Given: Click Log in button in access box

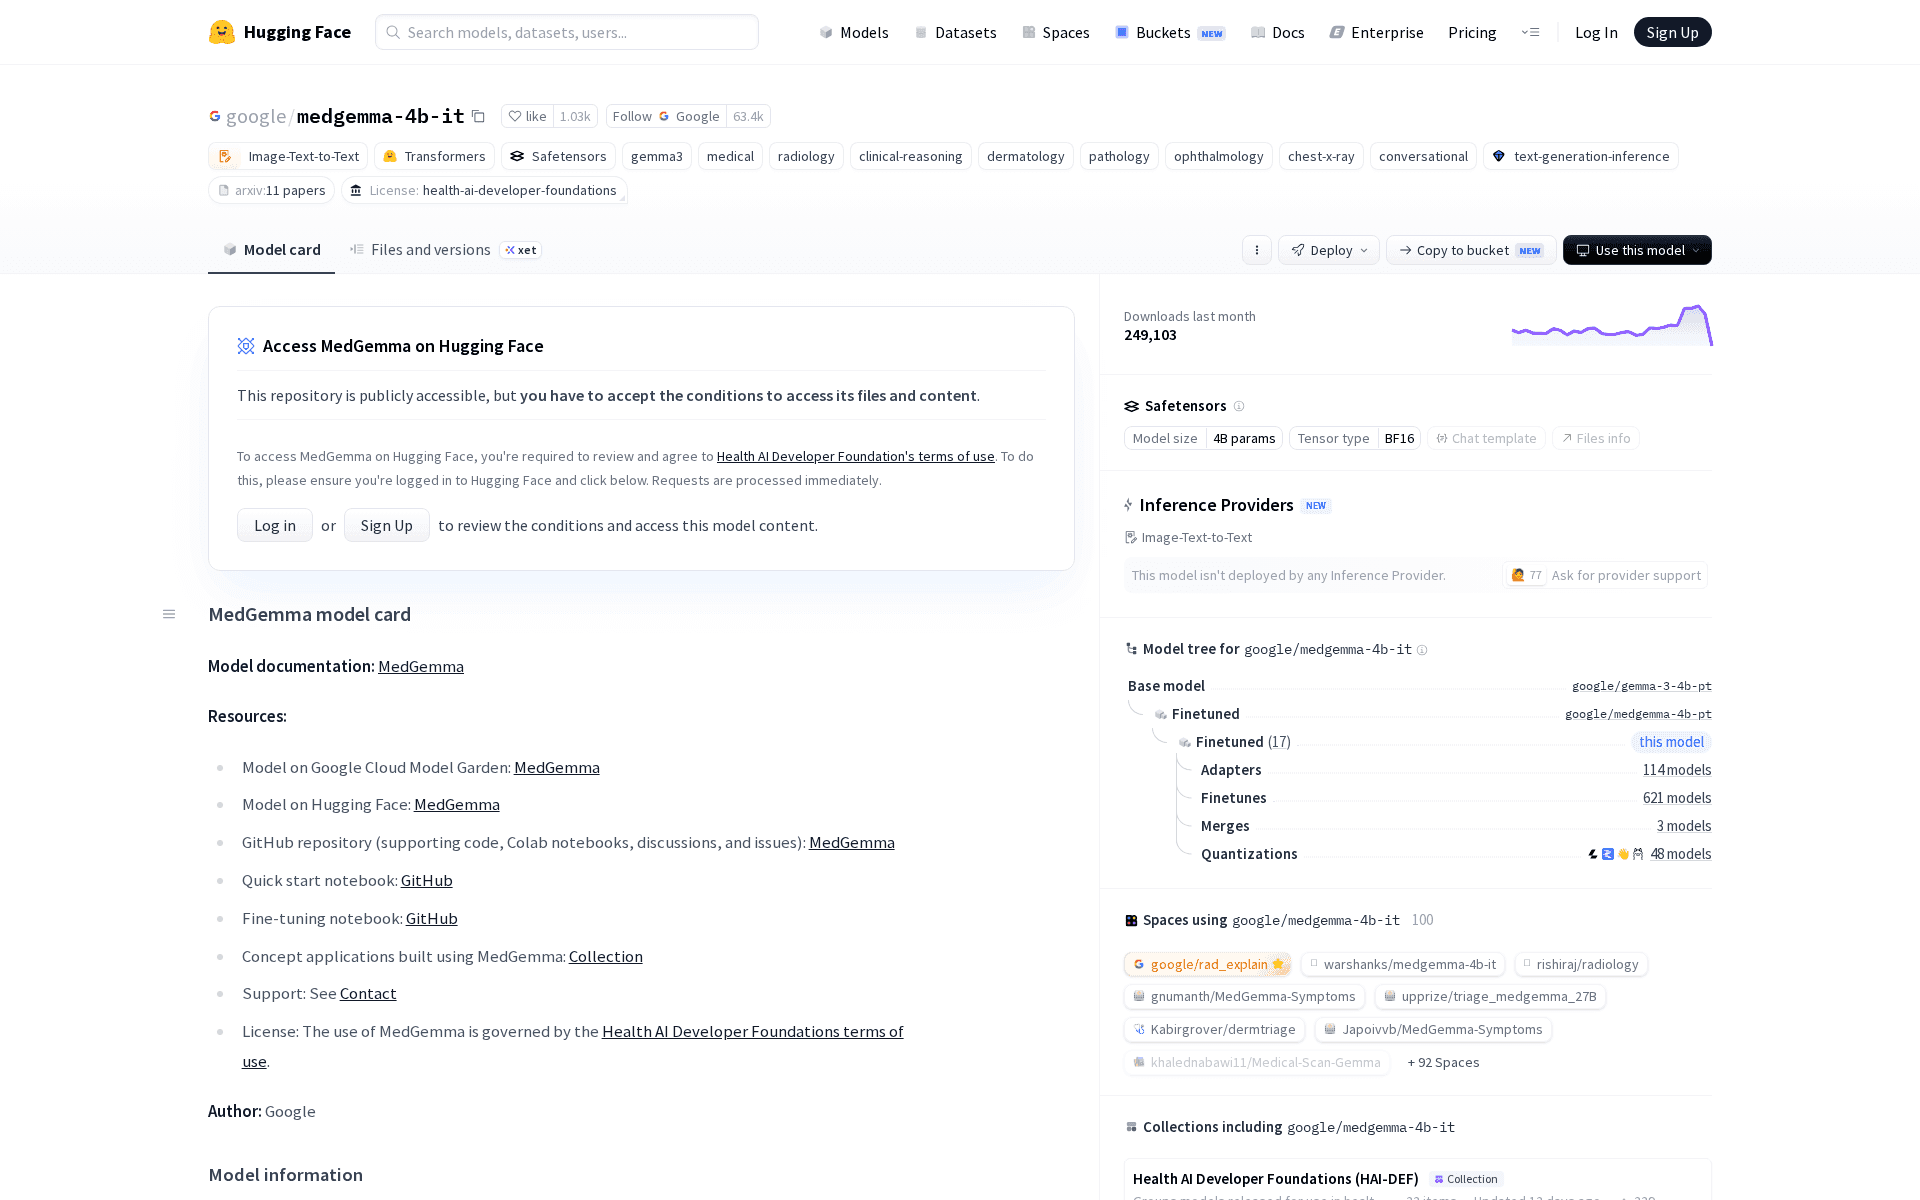Looking at the screenshot, I should tap(275, 525).
